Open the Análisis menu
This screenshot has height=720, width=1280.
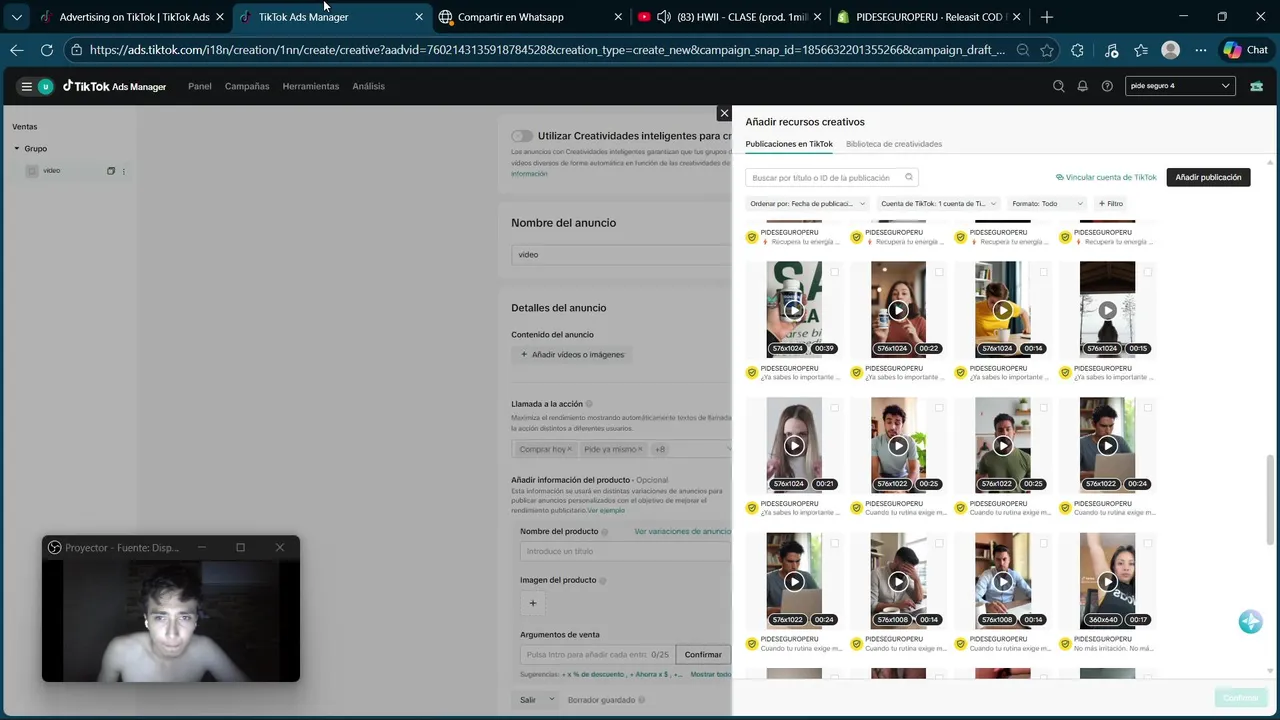(368, 86)
